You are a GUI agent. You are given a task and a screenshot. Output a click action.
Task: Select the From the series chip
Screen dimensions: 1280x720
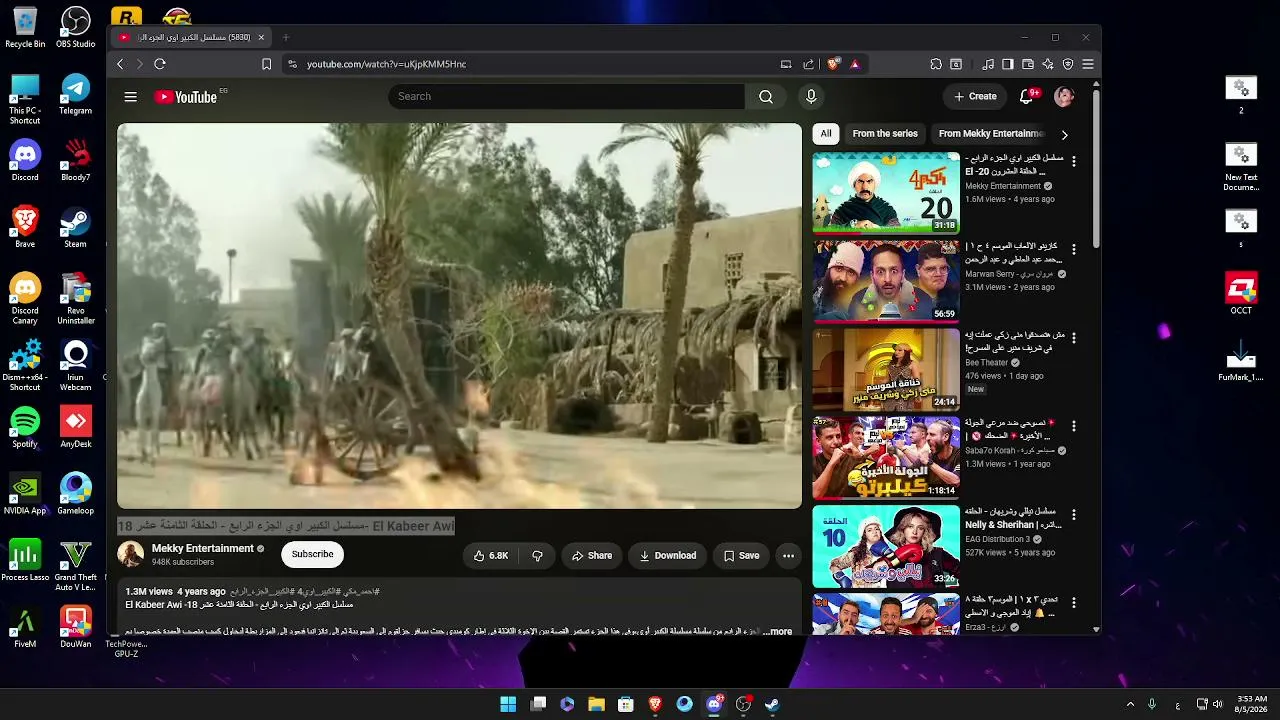[x=885, y=134]
